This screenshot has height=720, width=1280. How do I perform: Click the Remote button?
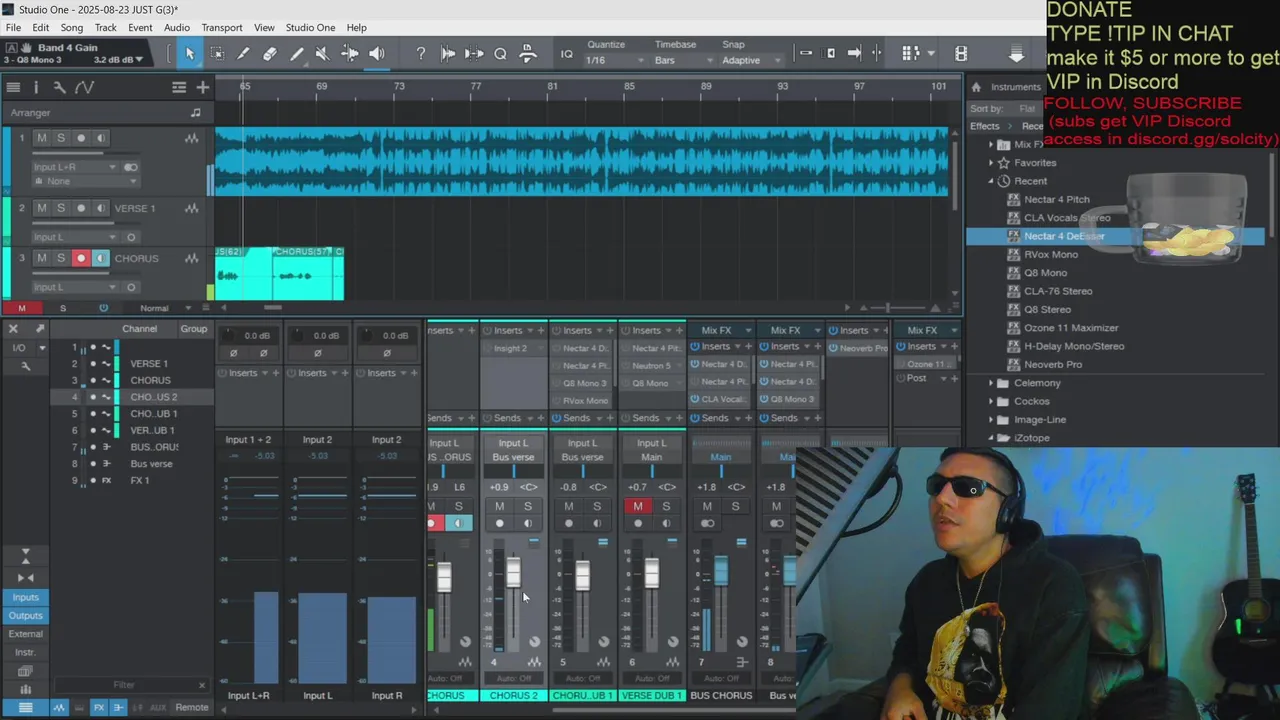(x=192, y=707)
